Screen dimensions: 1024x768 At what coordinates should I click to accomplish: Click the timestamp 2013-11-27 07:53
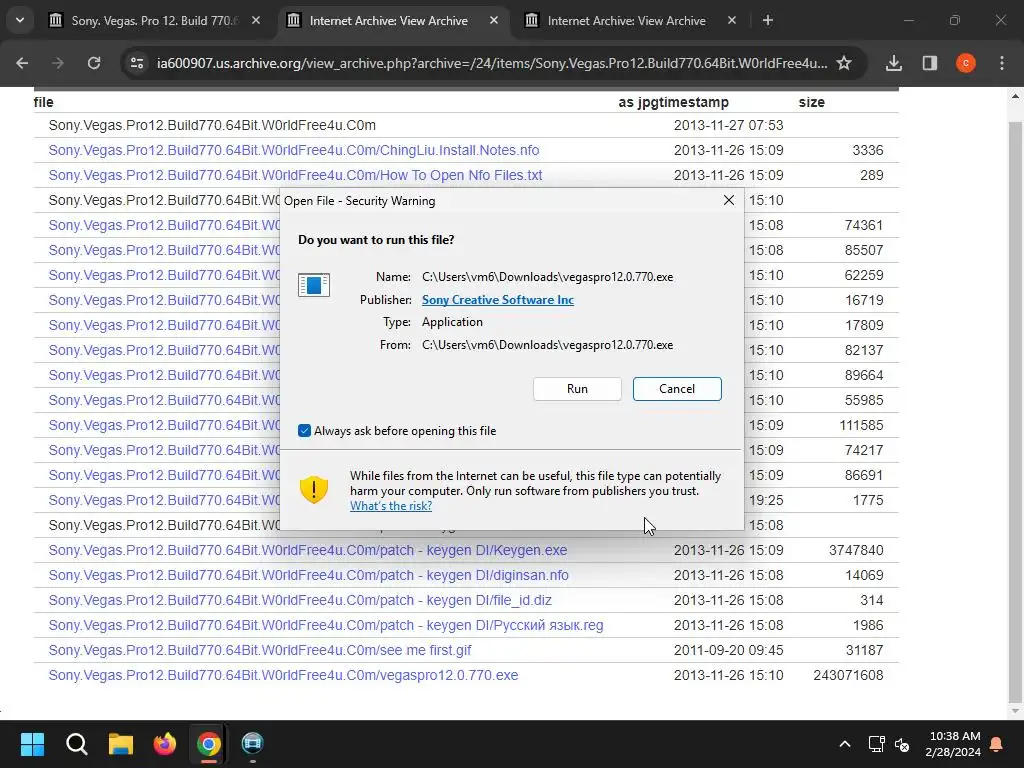pyautogui.click(x=728, y=125)
